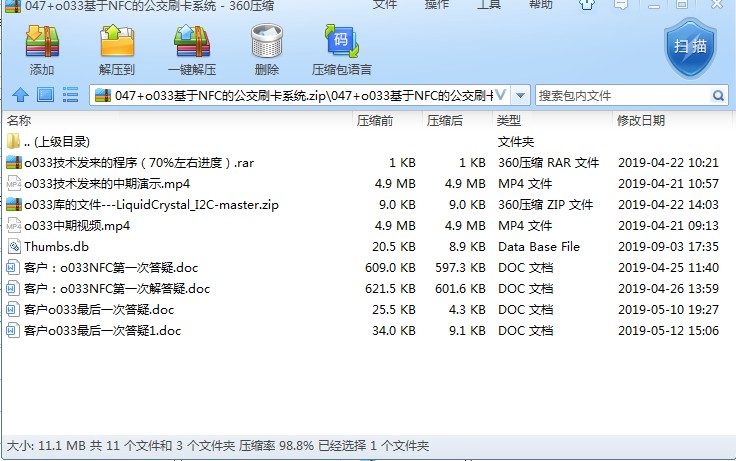Image resolution: width=736 pixels, height=461 pixels.
Task: Select 客户:o033NFC第一次答疑.doc file name
Action: pyautogui.click(x=111, y=268)
